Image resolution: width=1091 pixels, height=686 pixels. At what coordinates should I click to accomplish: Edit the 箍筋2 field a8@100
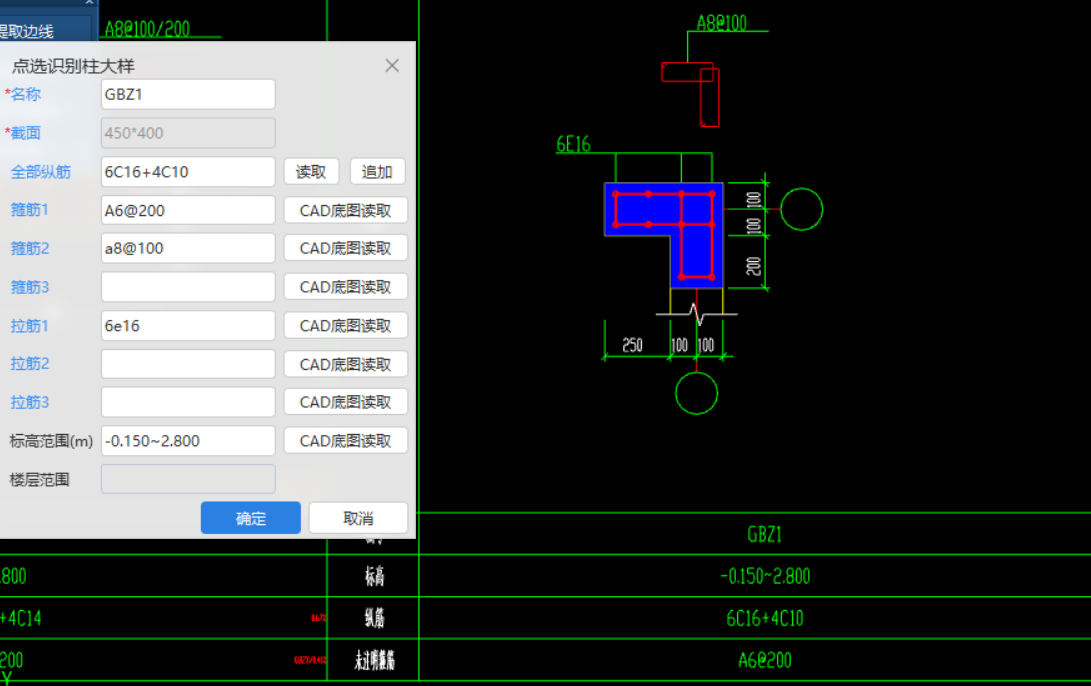point(188,248)
